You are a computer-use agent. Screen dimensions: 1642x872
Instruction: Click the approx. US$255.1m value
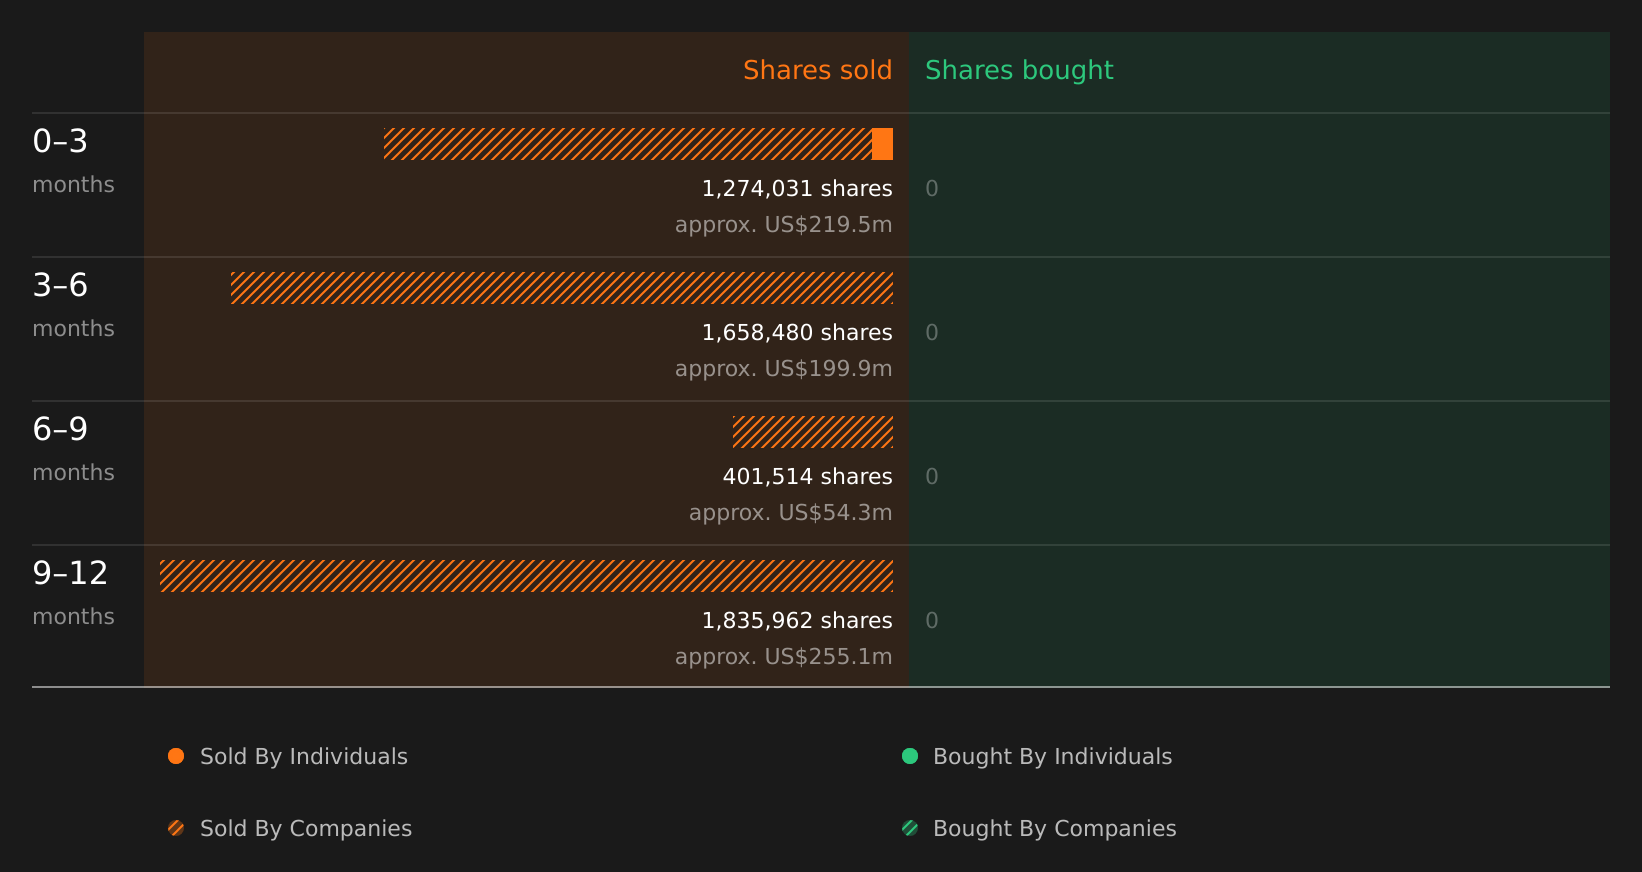783,657
